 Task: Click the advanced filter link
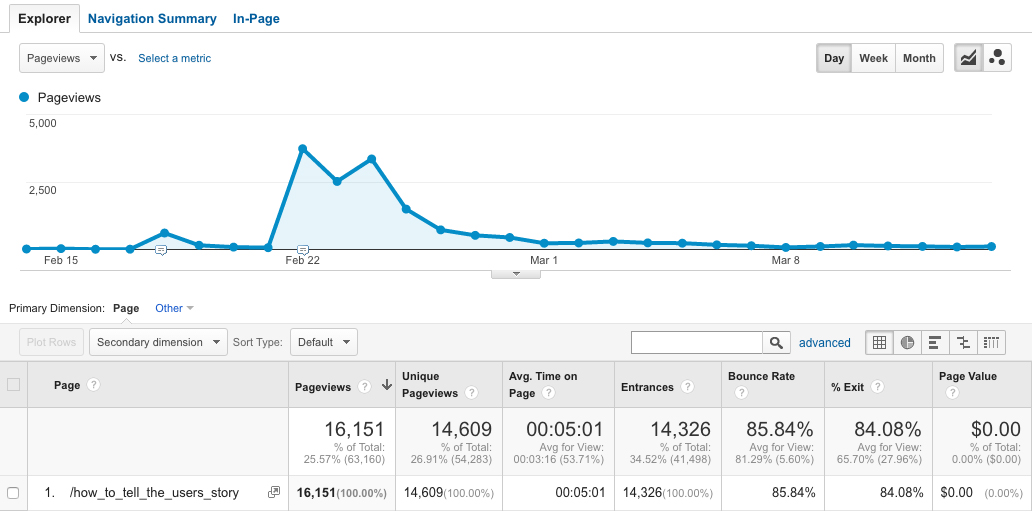(x=825, y=342)
